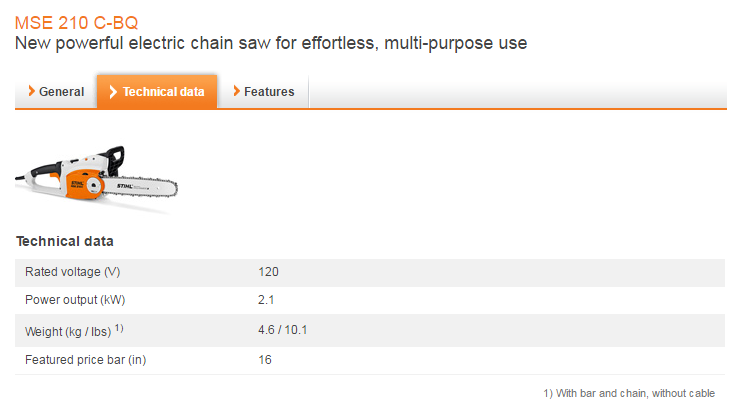Select the Power output (kW) row label

75,300
